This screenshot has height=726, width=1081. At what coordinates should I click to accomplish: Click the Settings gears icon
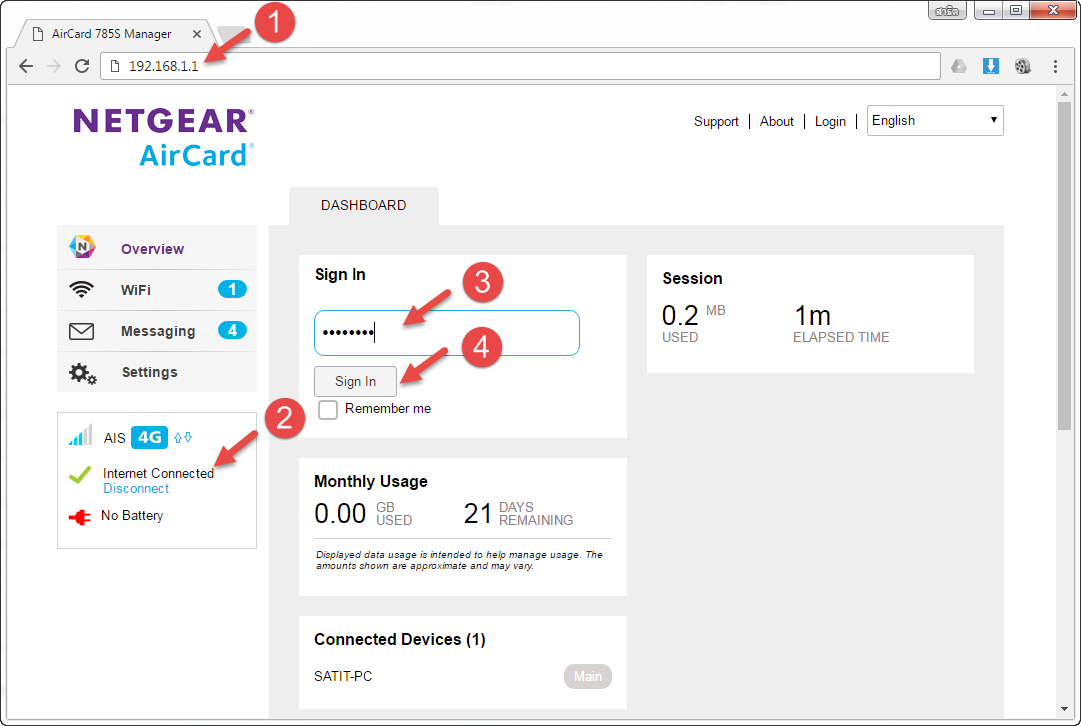pos(82,373)
